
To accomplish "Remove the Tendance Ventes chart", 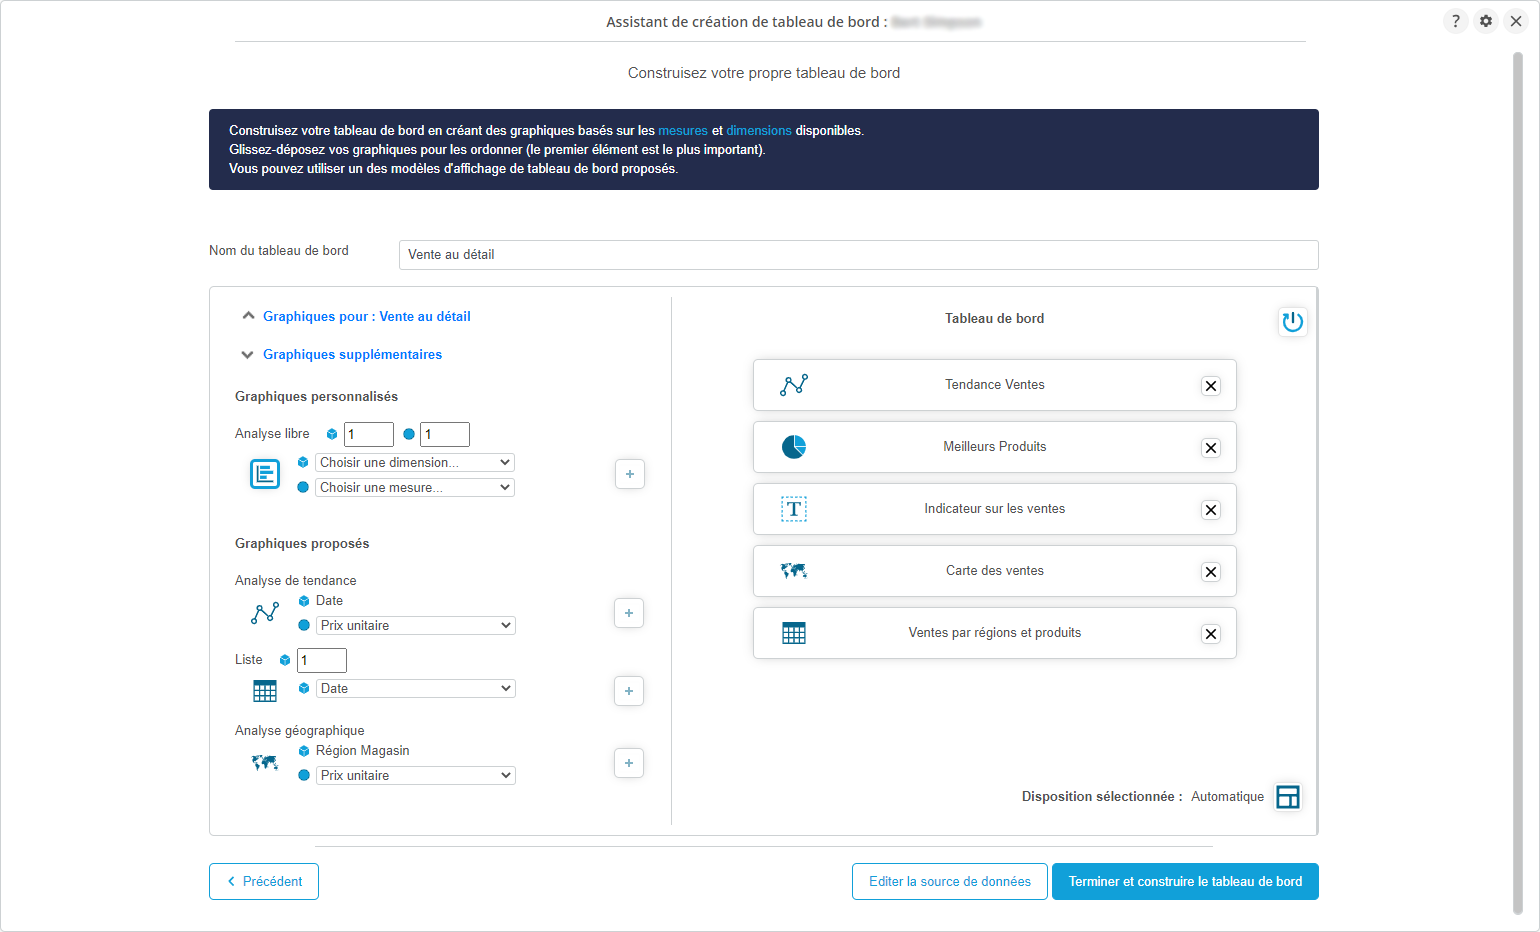I will pyautogui.click(x=1210, y=386).
